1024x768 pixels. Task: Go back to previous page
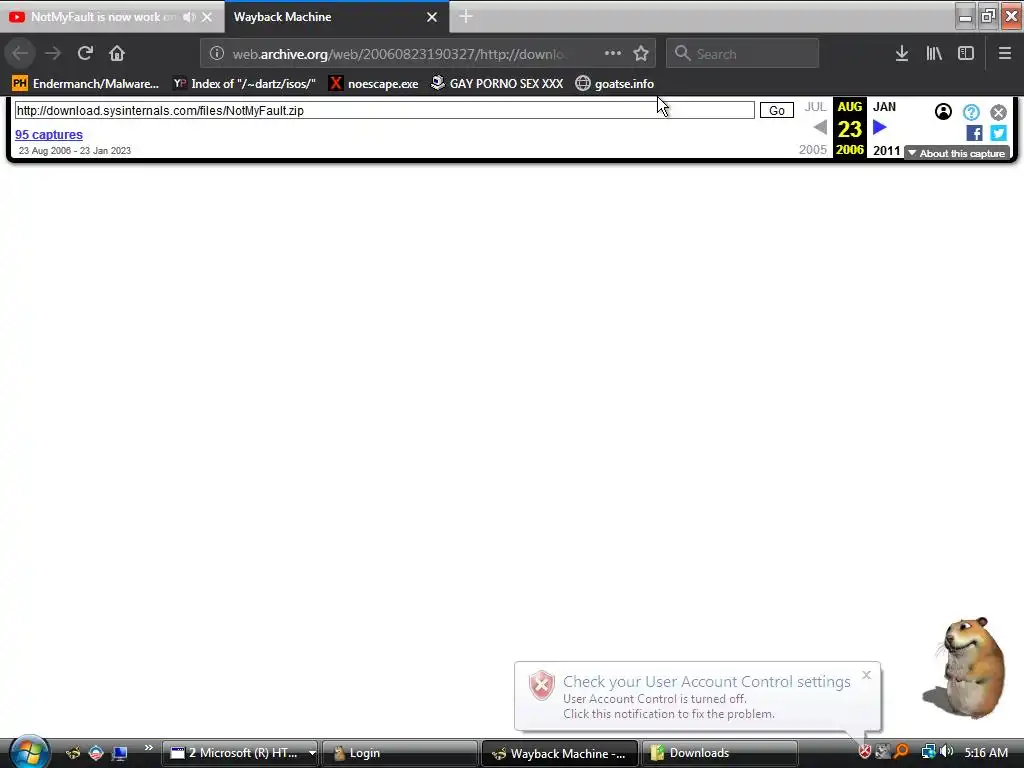pos(20,54)
